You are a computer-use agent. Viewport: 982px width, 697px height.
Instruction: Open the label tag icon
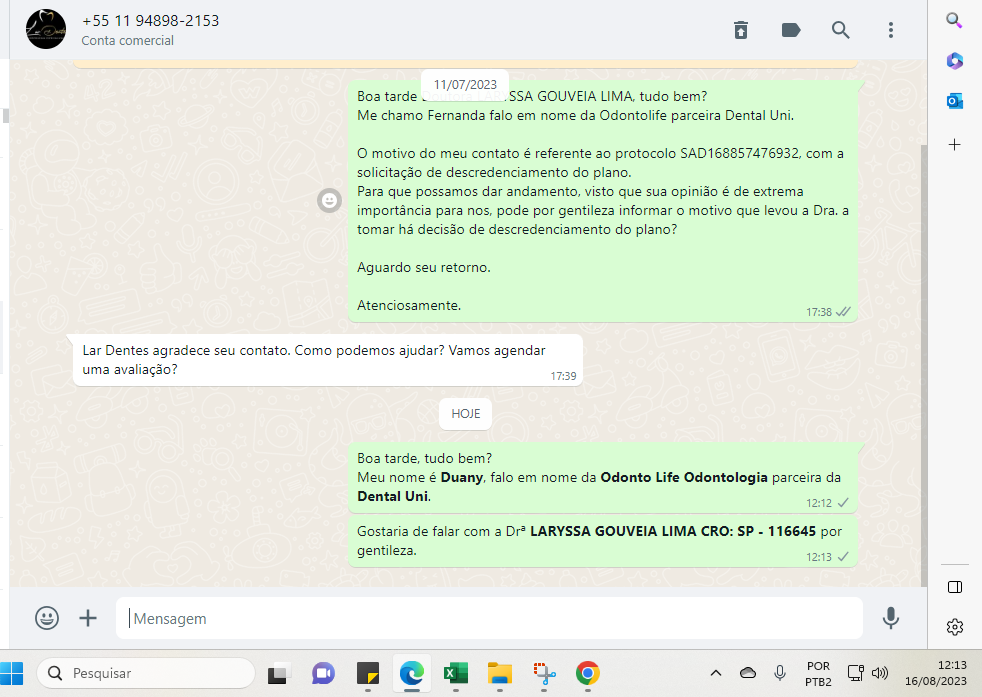click(x=791, y=29)
